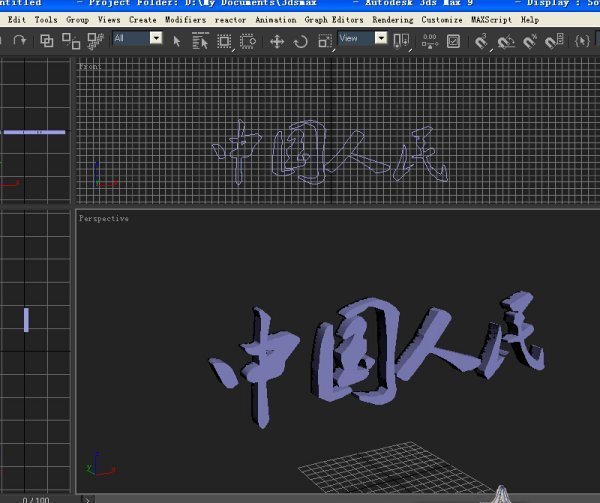Click the Redo arrow icon

point(20,41)
